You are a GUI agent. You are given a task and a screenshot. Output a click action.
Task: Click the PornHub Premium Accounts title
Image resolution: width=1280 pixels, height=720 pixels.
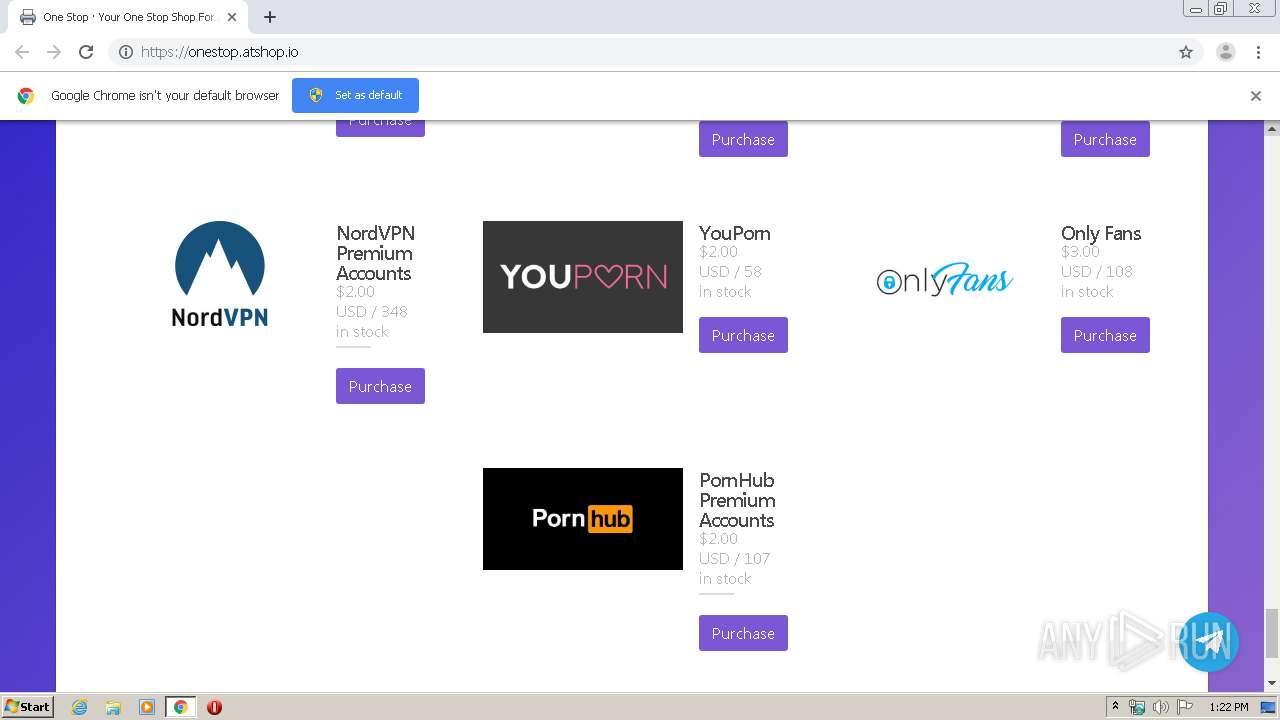(x=737, y=500)
